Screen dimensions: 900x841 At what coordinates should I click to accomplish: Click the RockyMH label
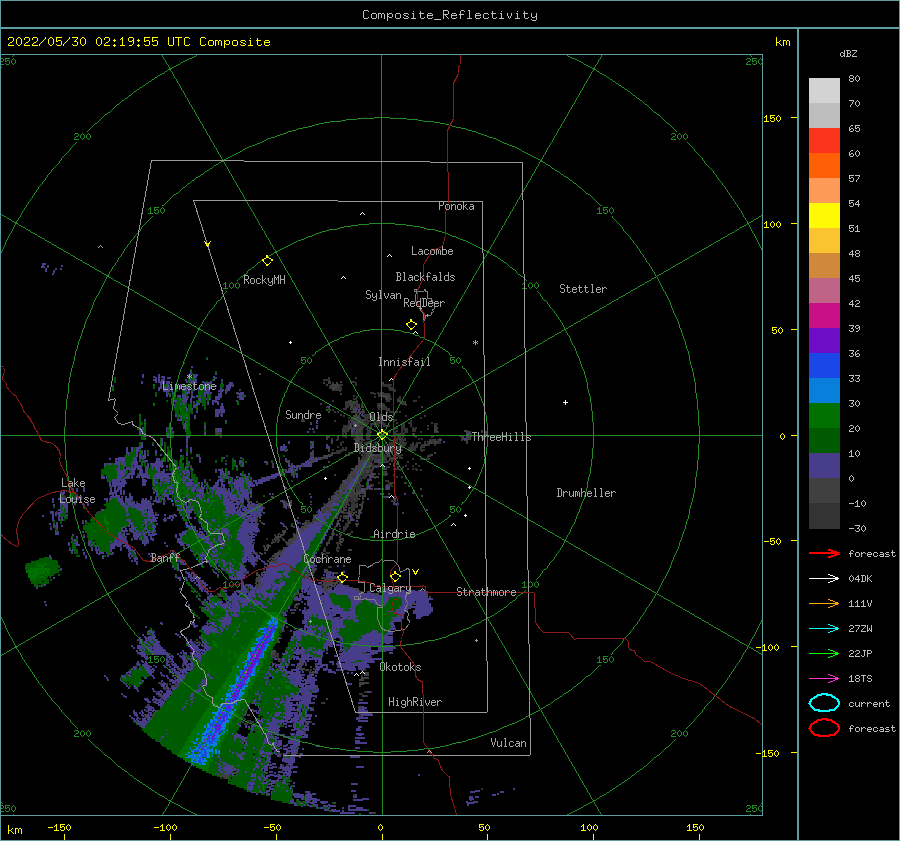264,280
